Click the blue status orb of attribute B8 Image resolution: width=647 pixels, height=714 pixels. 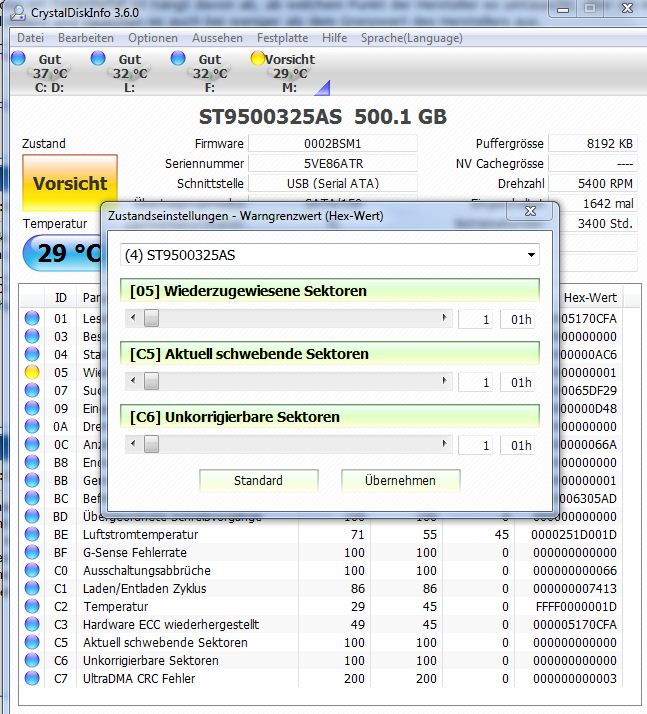coord(32,462)
